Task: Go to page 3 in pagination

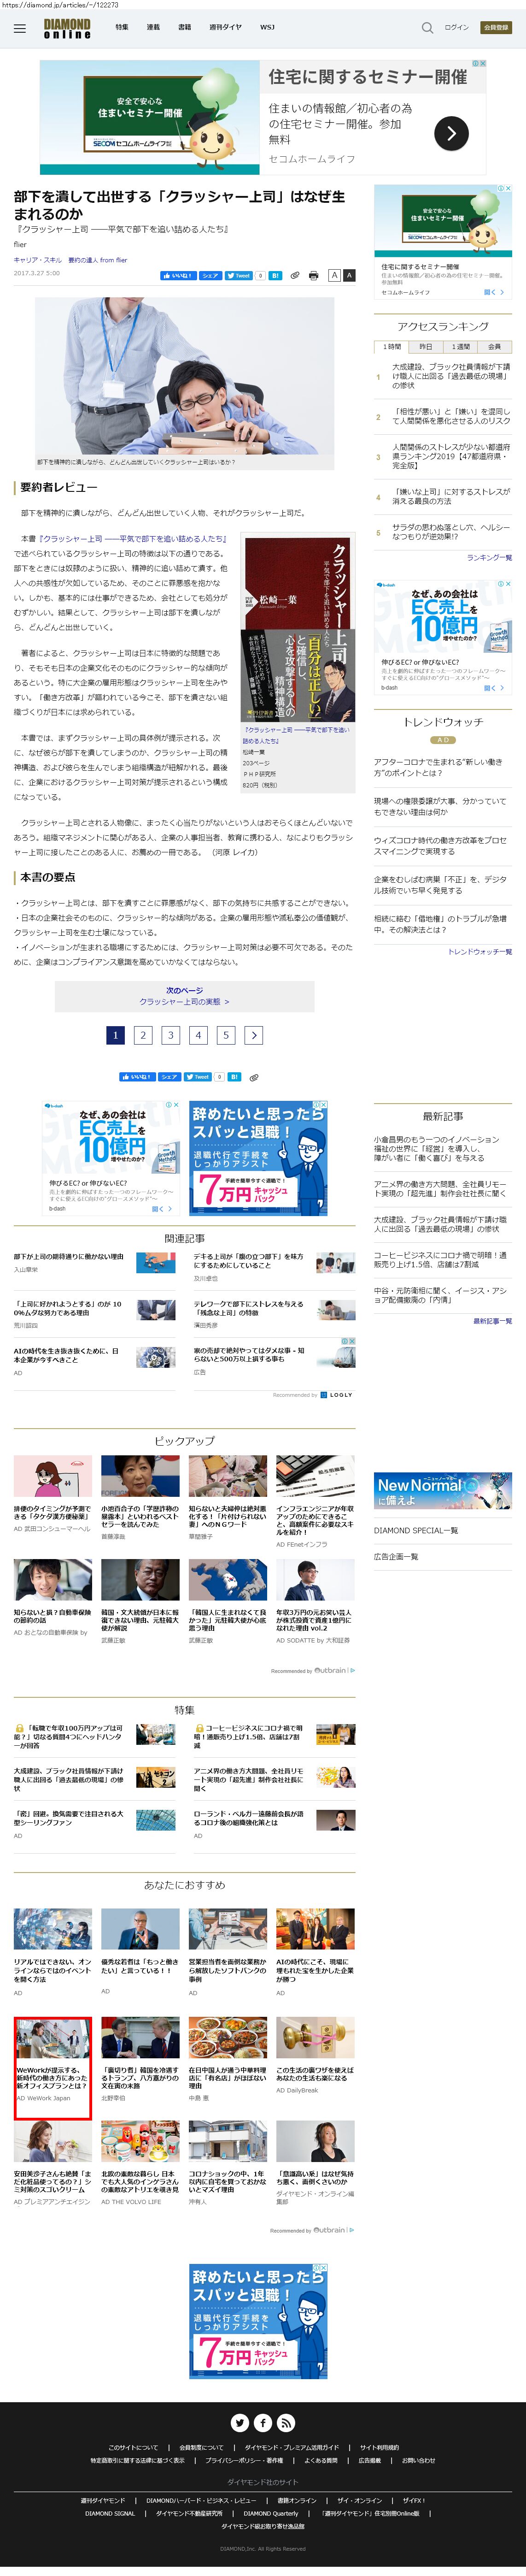Action: 170,1035
